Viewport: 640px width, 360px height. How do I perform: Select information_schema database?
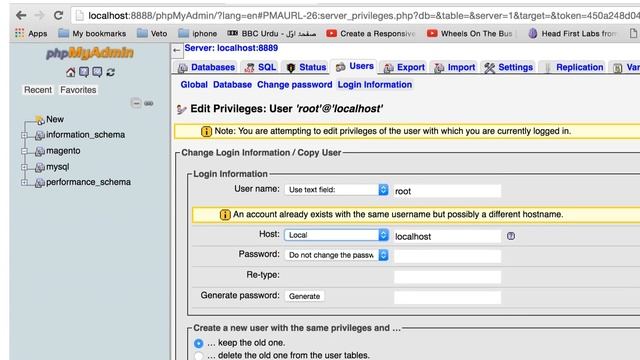click(x=85, y=135)
